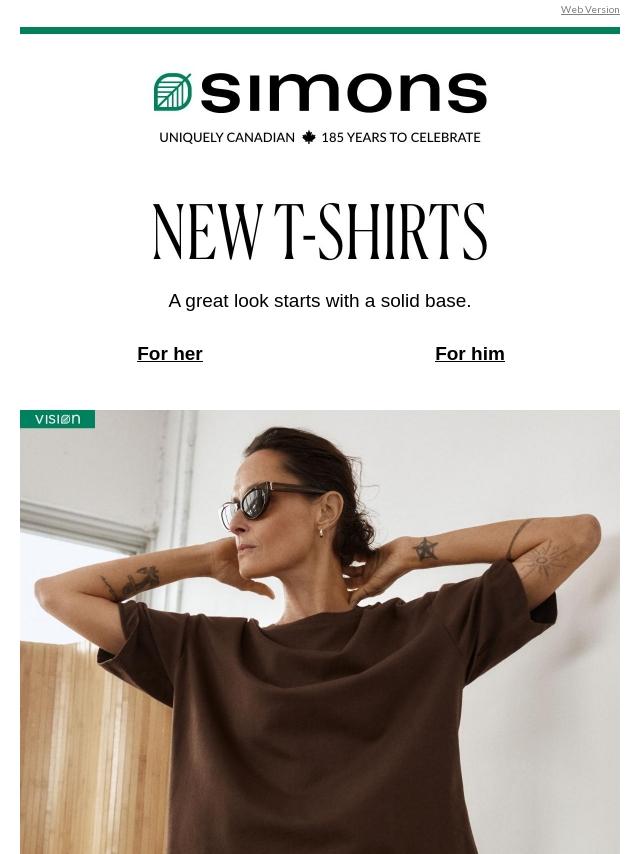Select the green Vision badge on the photo

[x=58, y=419]
